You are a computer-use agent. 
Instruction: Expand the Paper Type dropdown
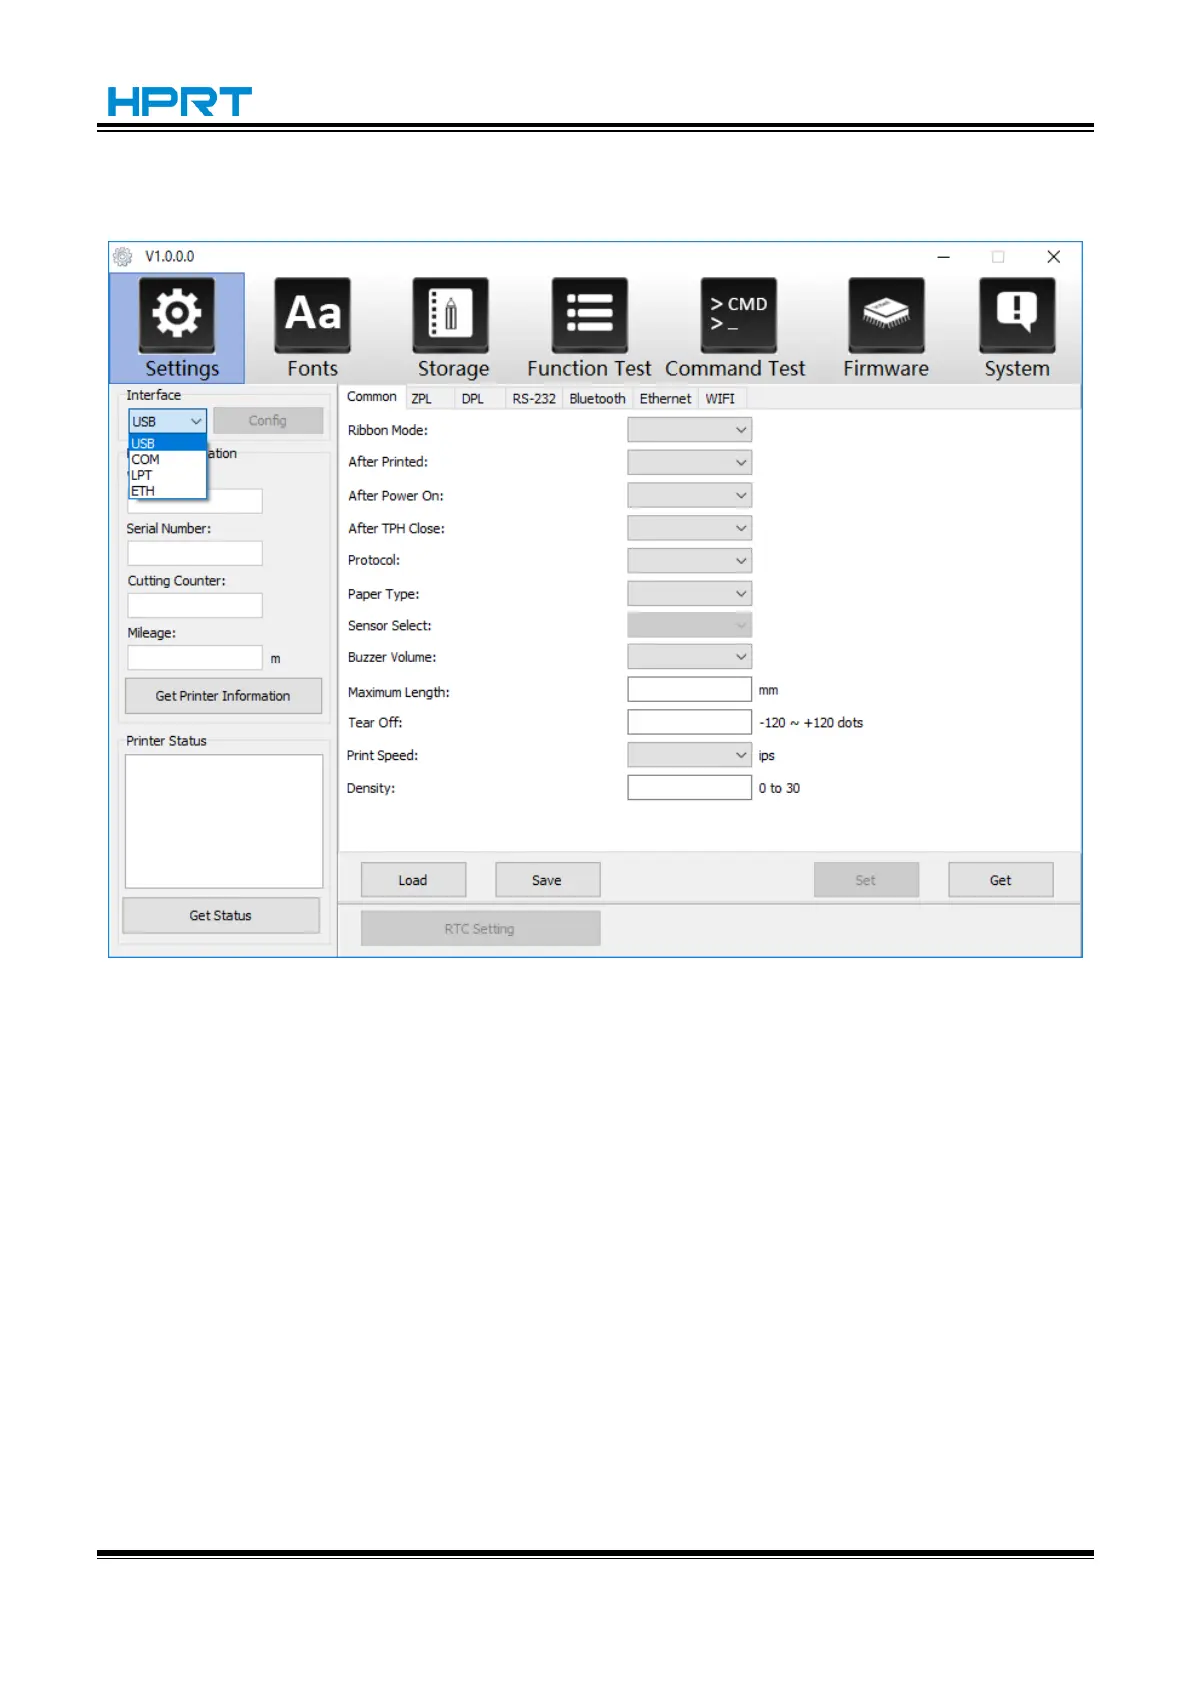click(x=689, y=593)
